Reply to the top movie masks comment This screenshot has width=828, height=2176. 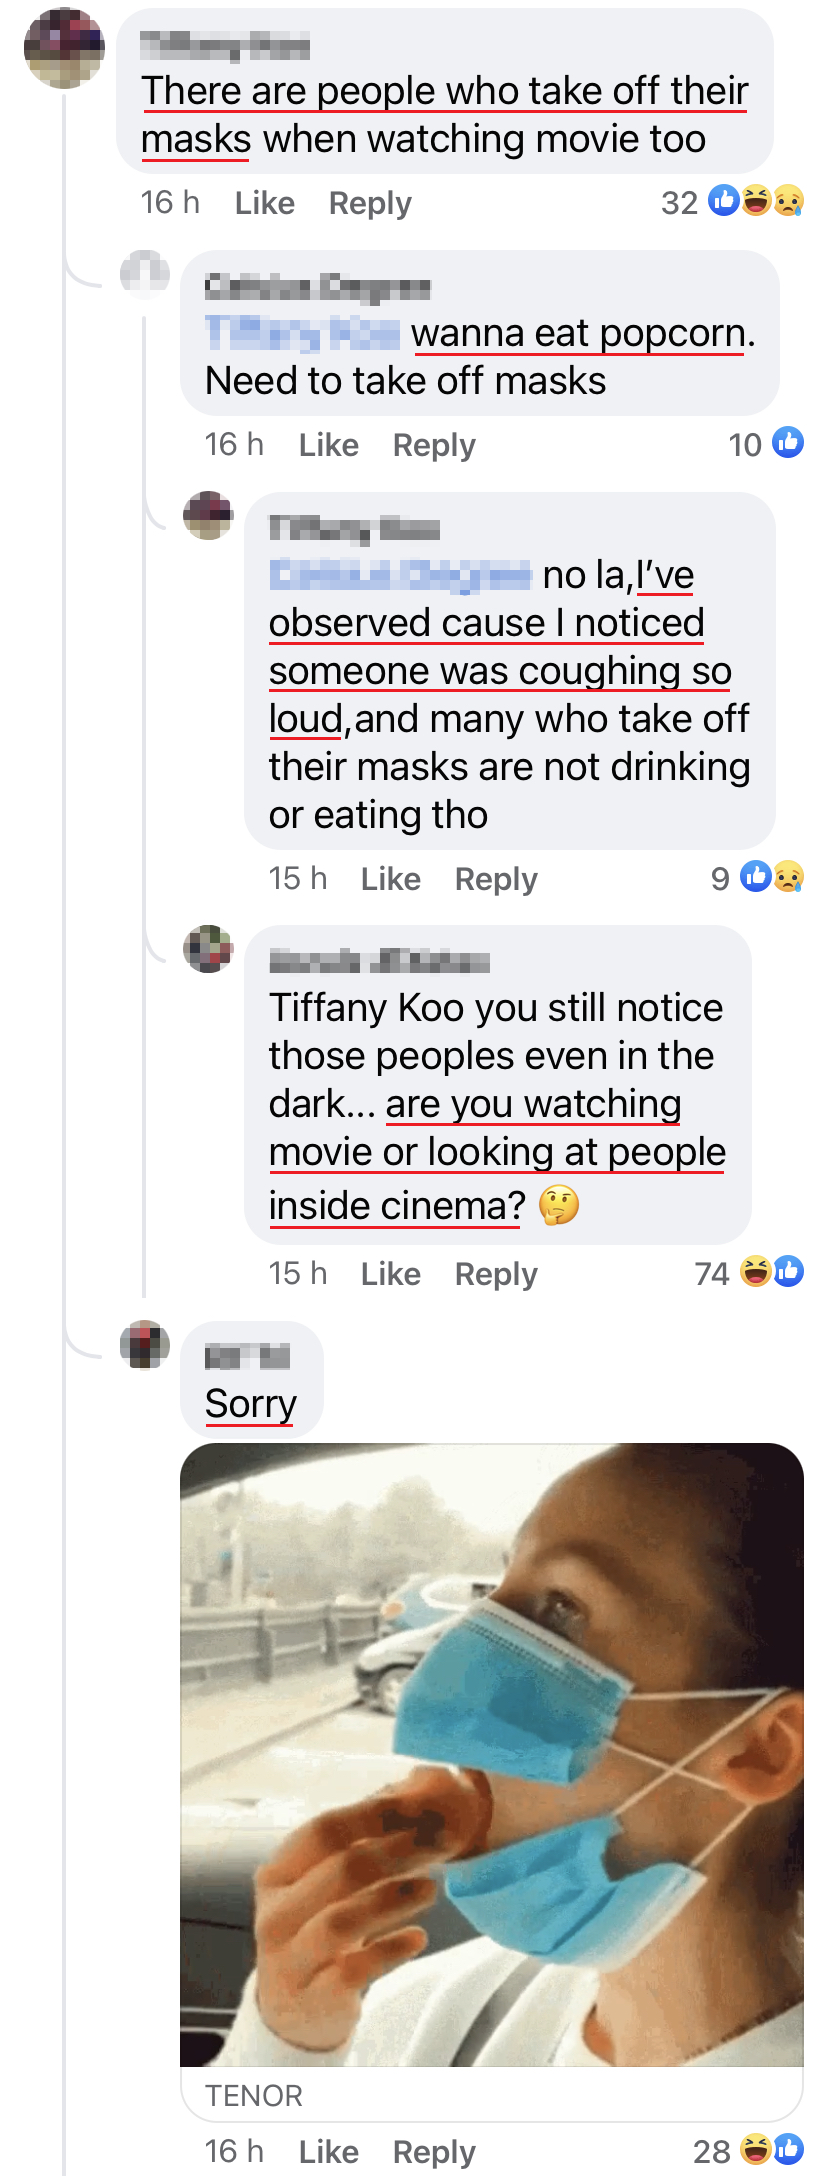[x=370, y=203]
